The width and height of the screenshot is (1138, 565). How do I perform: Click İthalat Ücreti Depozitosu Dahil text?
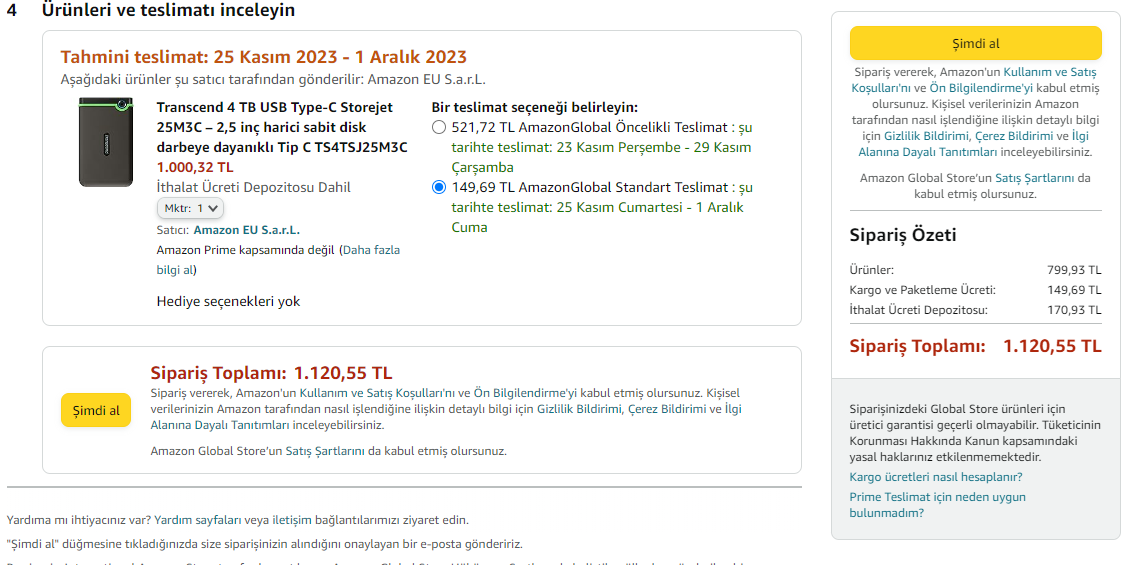[253, 187]
